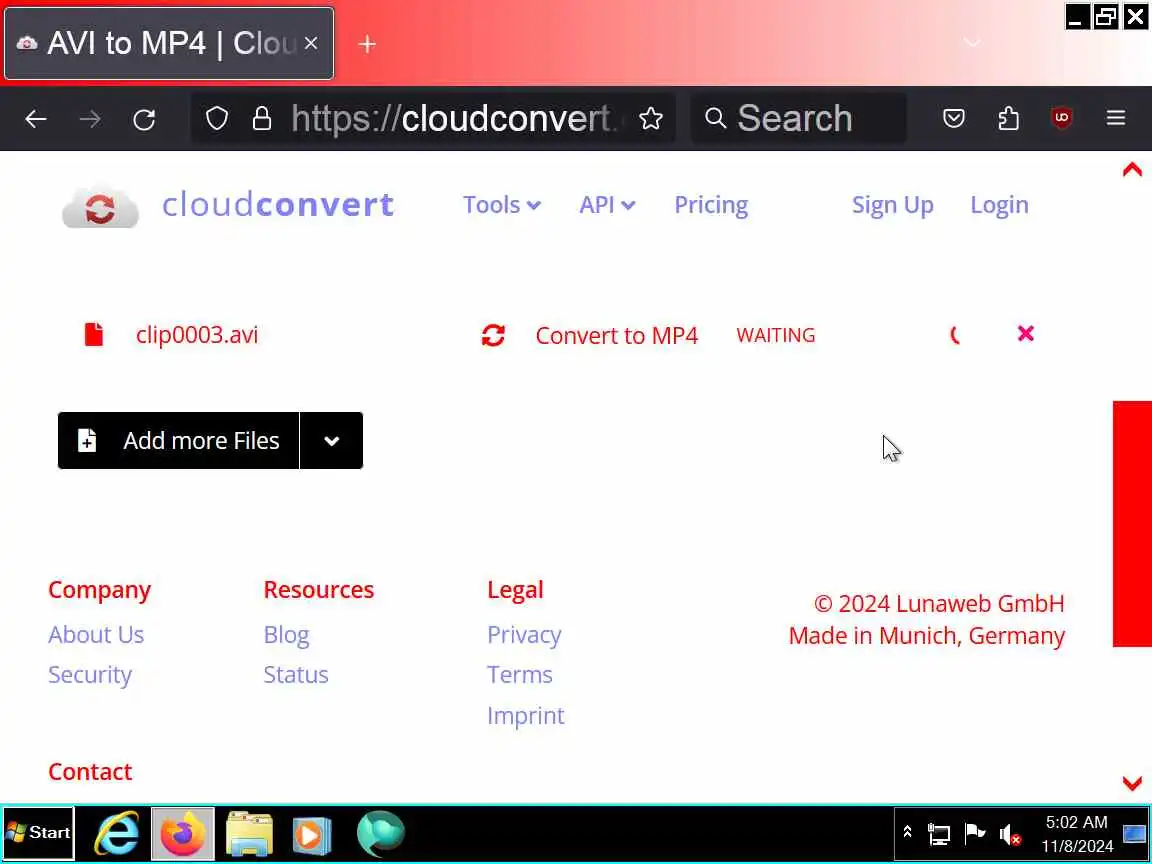Reload the current page
This screenshot has width=1152, height=864.
[x=144, y=119]
